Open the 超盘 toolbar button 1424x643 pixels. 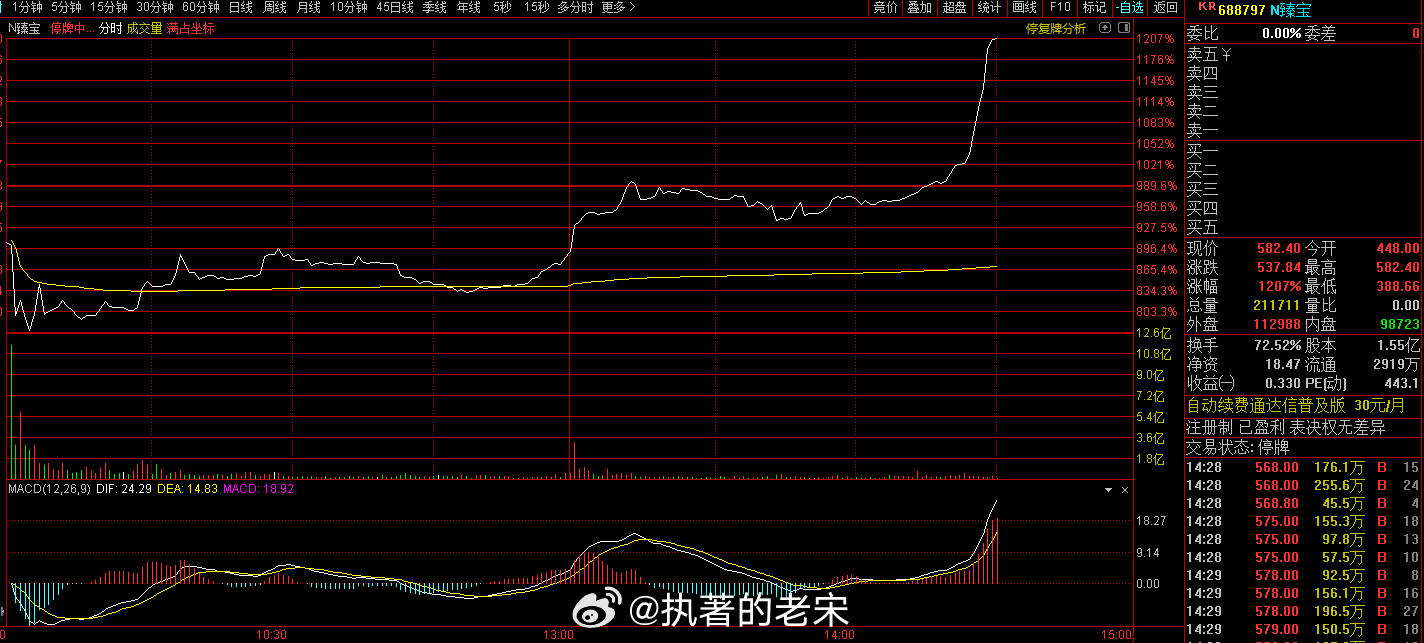pos(954,7)
